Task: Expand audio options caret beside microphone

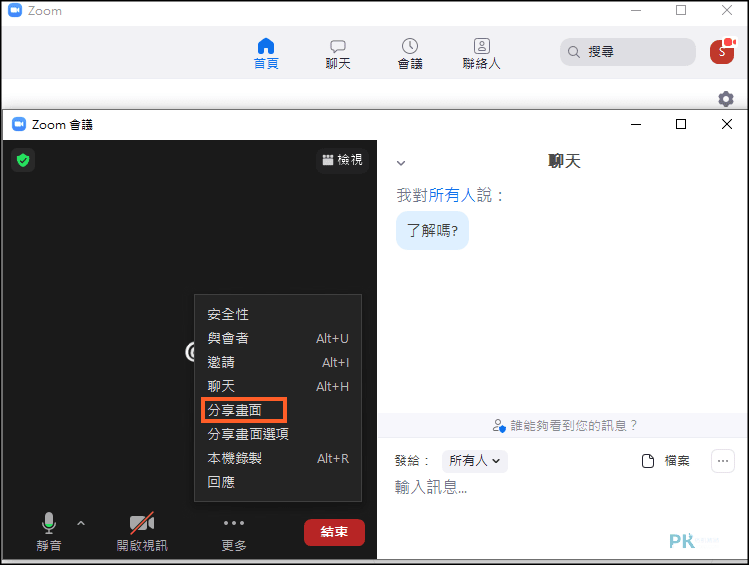Action: (x=81, y=523)
